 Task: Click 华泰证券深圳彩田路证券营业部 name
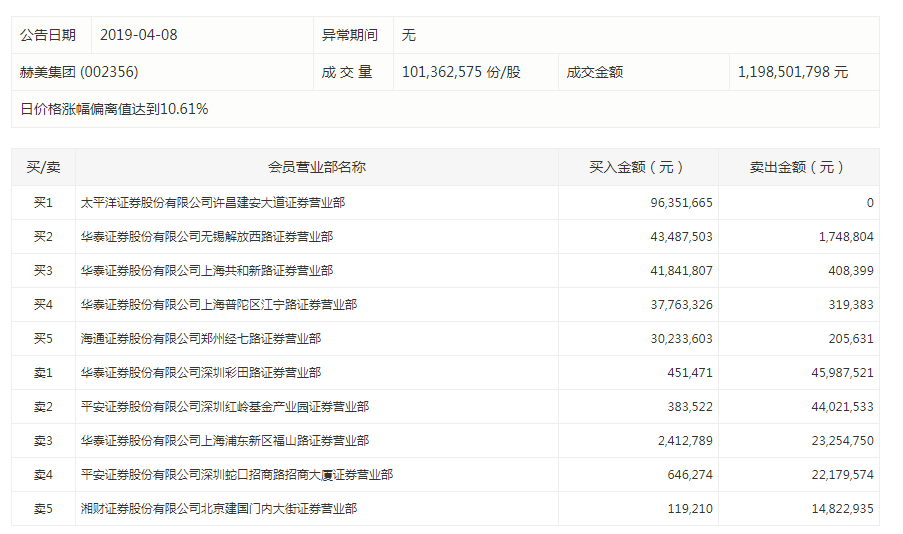[x=200, y=372]
